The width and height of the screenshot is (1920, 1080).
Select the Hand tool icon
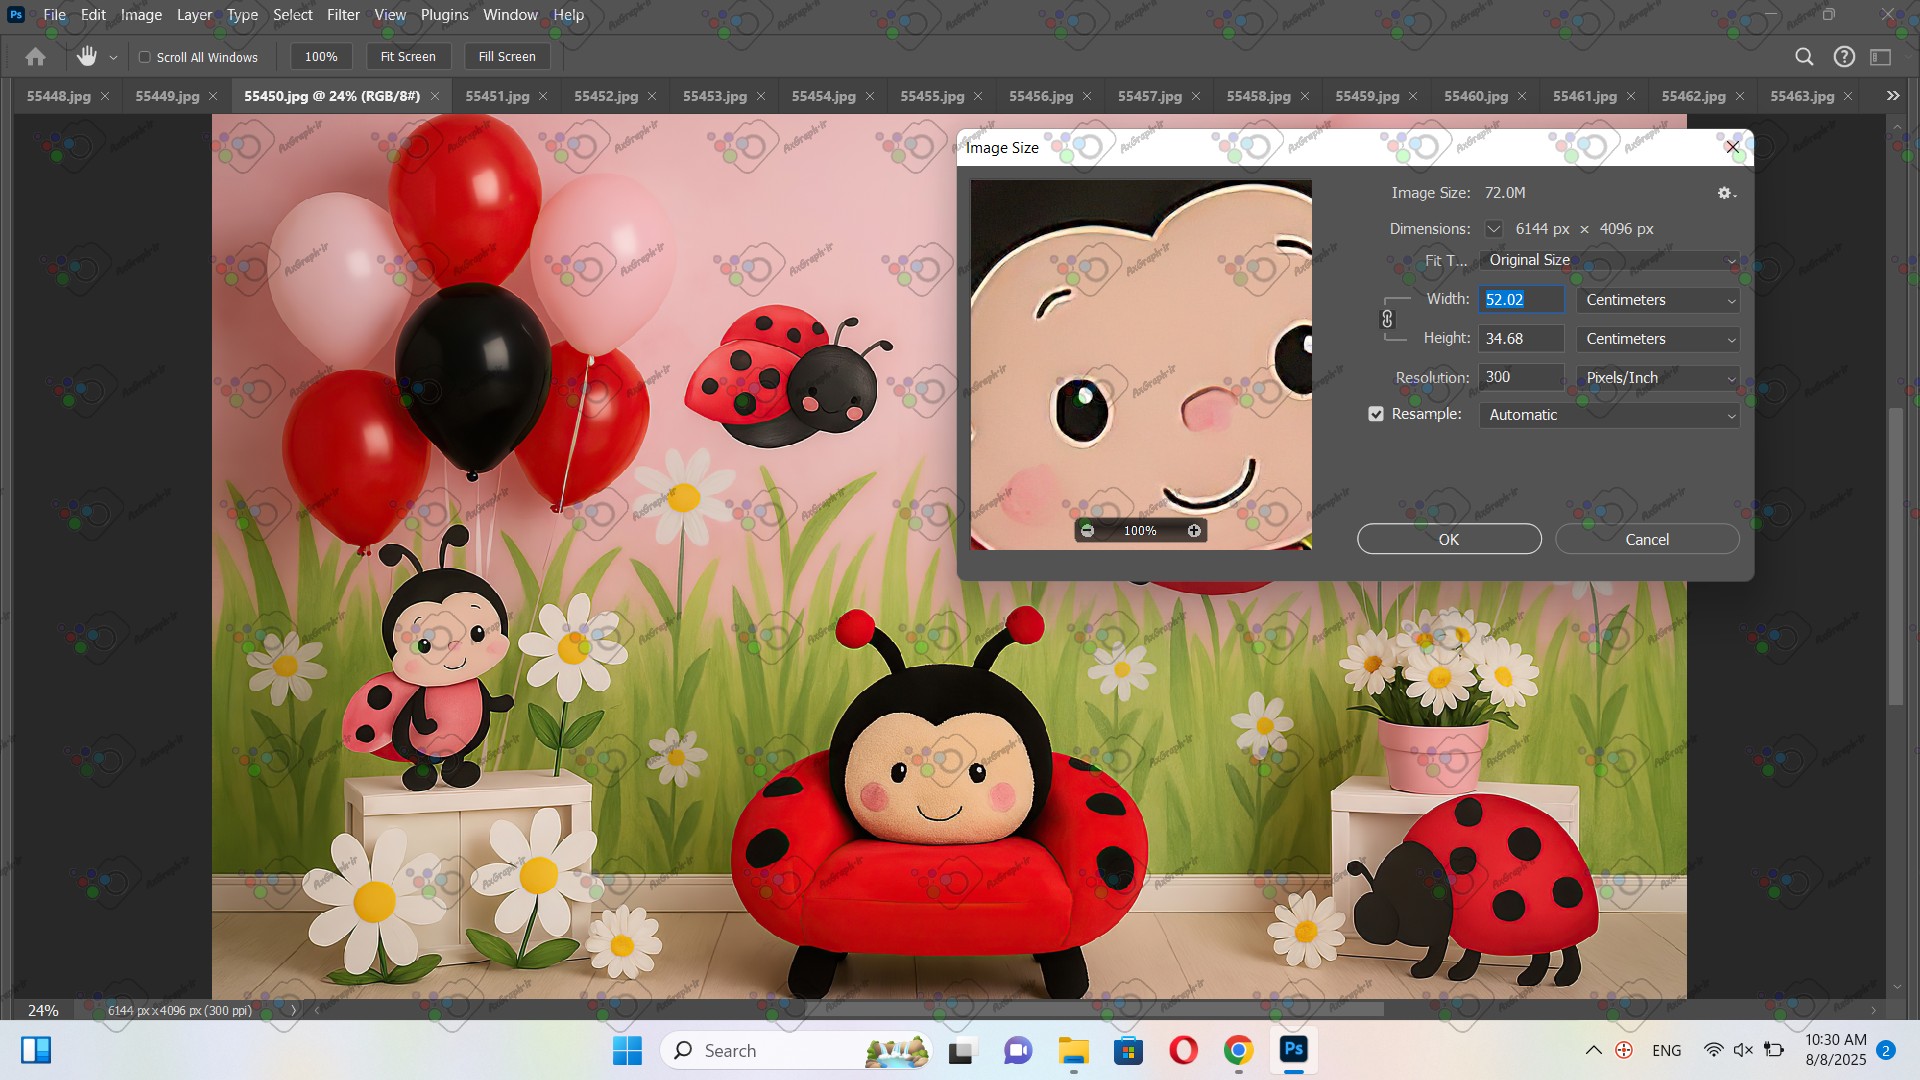[x=87, y=57]
